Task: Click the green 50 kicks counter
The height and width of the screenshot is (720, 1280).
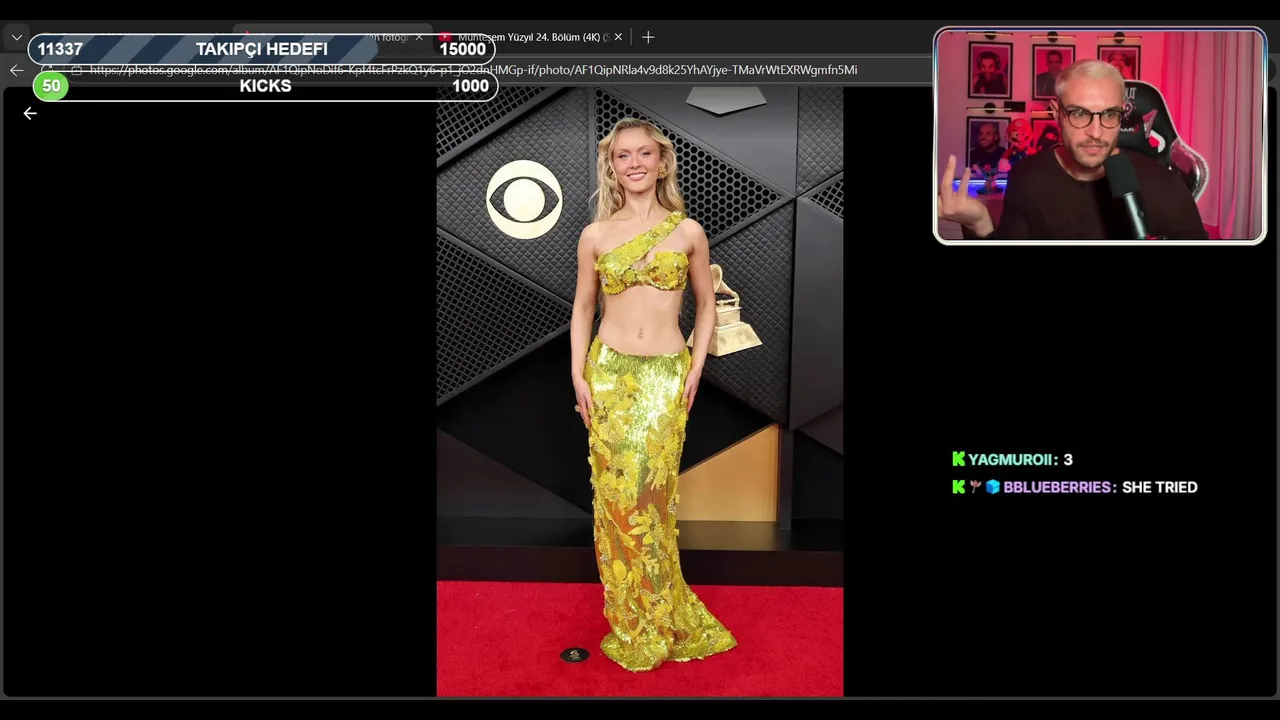Action: [x=51, y=86]
